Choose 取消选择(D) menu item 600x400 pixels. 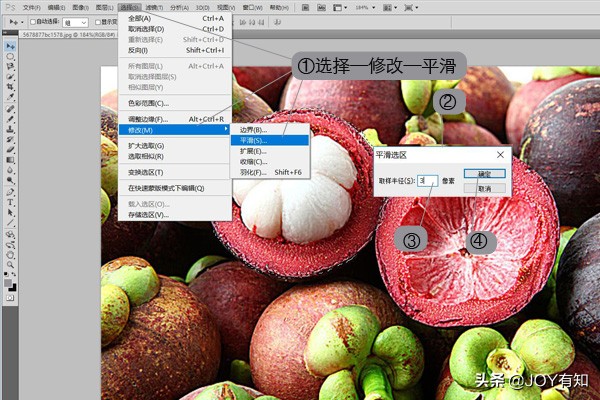175,29
